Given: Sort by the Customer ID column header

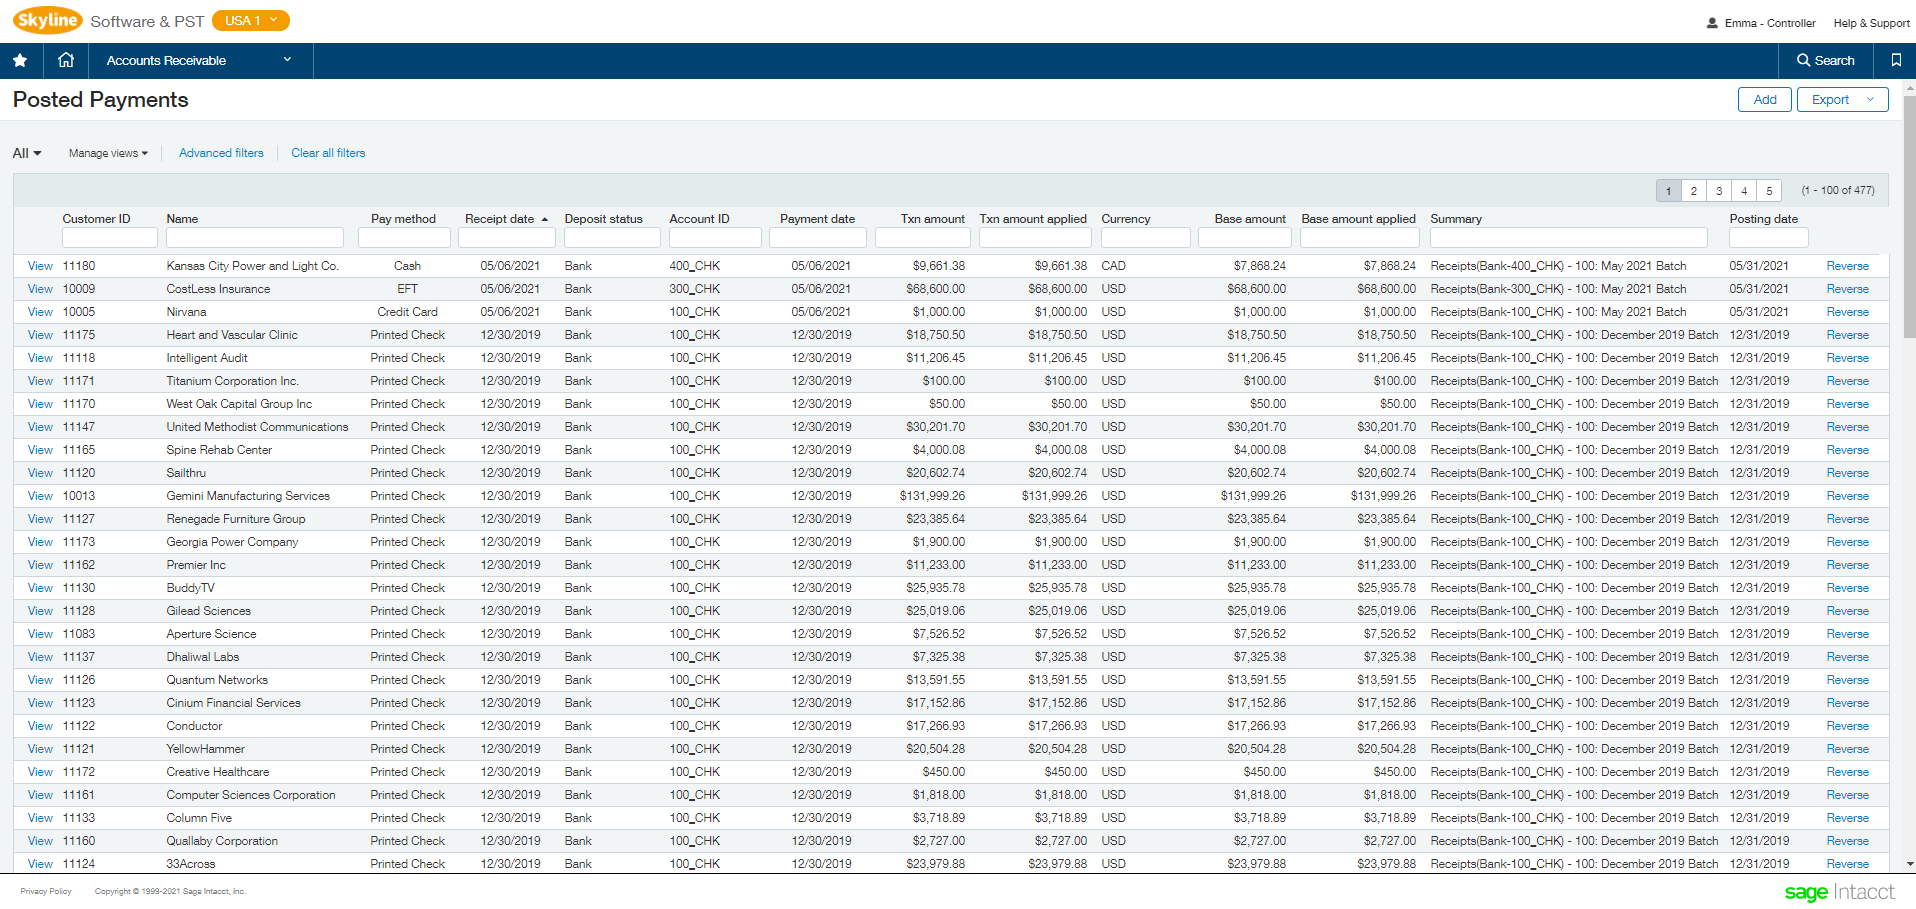Looking at the screenshot, I should (x=96, y=219).
